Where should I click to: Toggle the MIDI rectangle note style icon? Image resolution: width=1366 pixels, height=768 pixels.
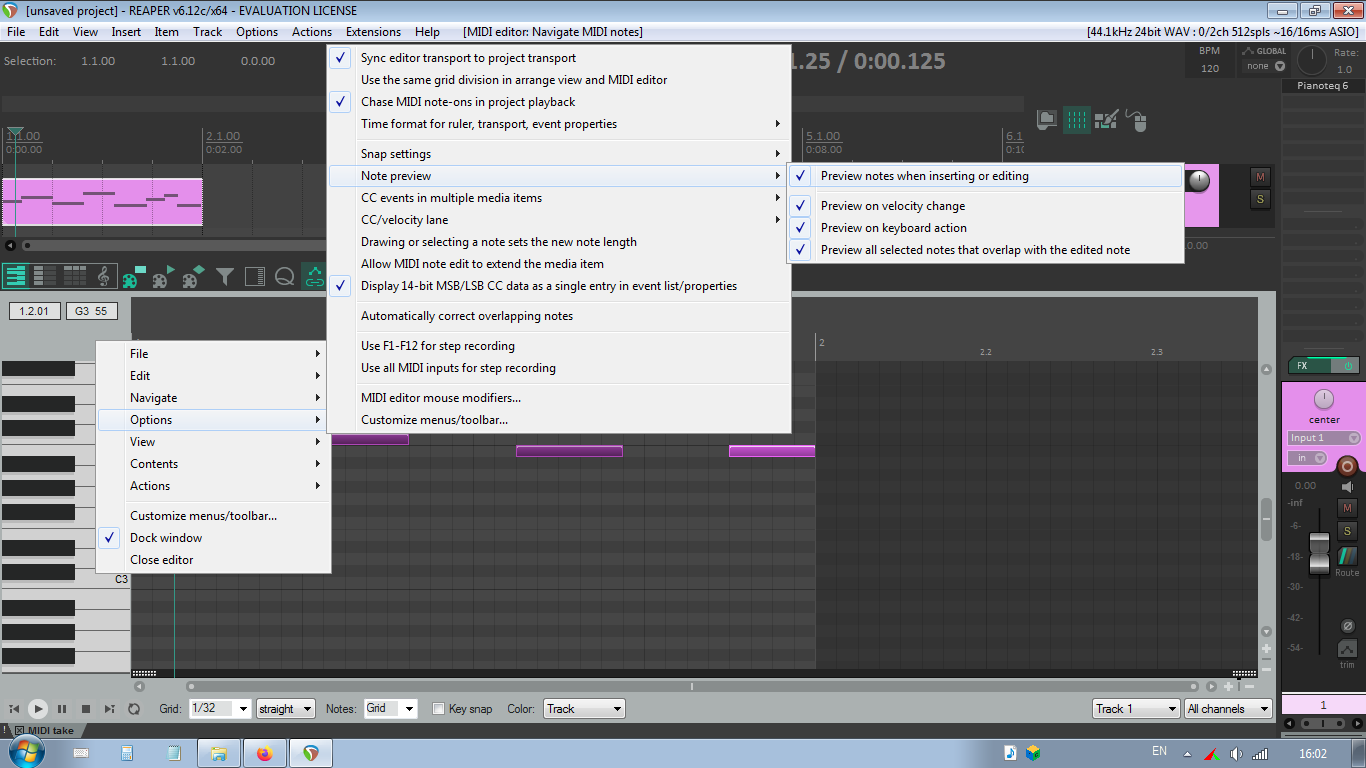pyautogui.click(x=134, y=277)
